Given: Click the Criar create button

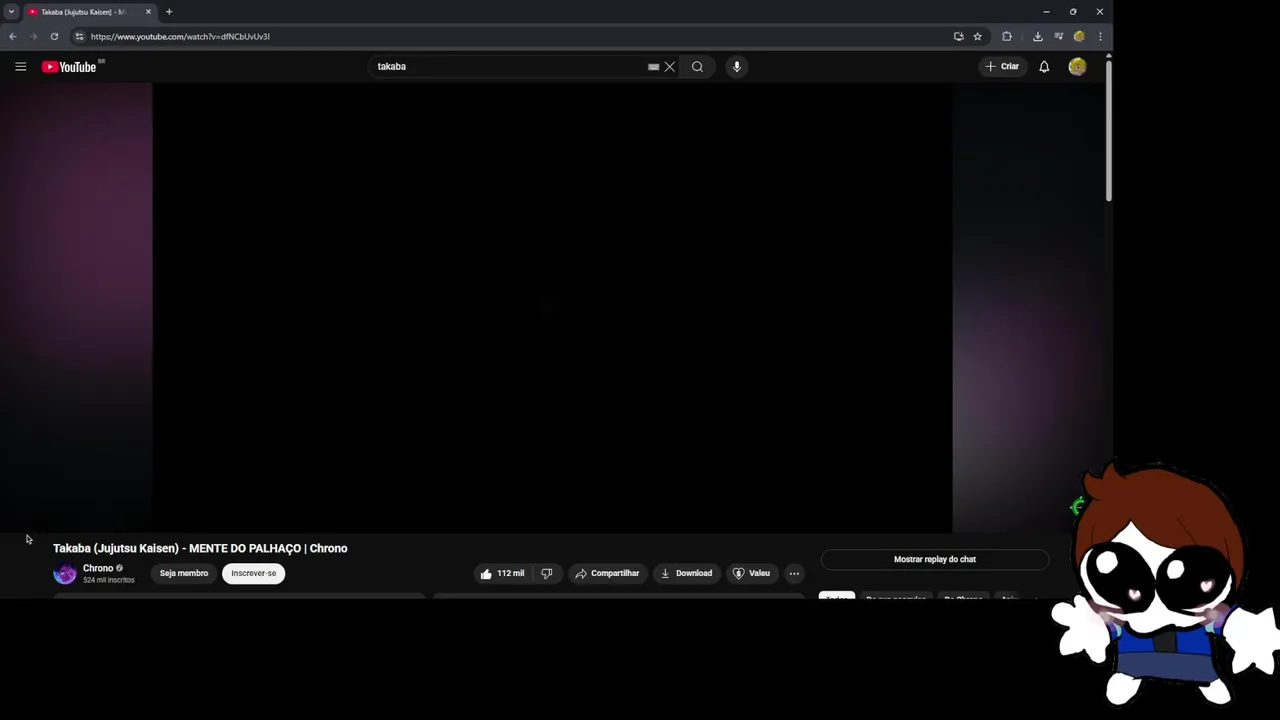Looking at the screenshot, I should pos(1002,67).
